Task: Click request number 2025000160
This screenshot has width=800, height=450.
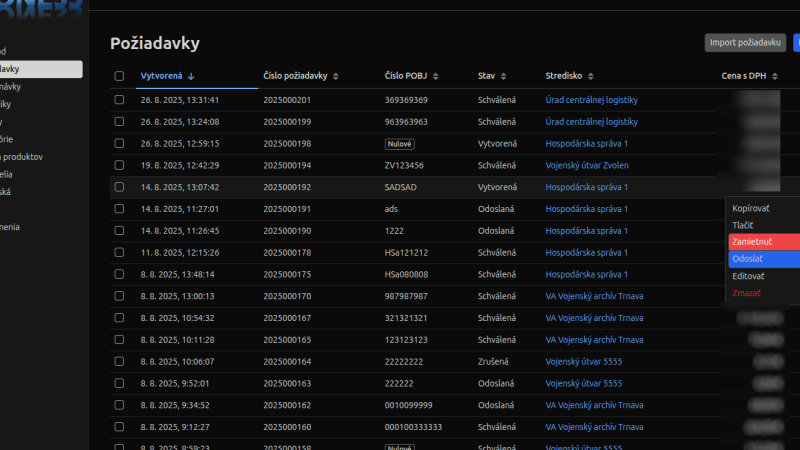Action: [287, 427]
